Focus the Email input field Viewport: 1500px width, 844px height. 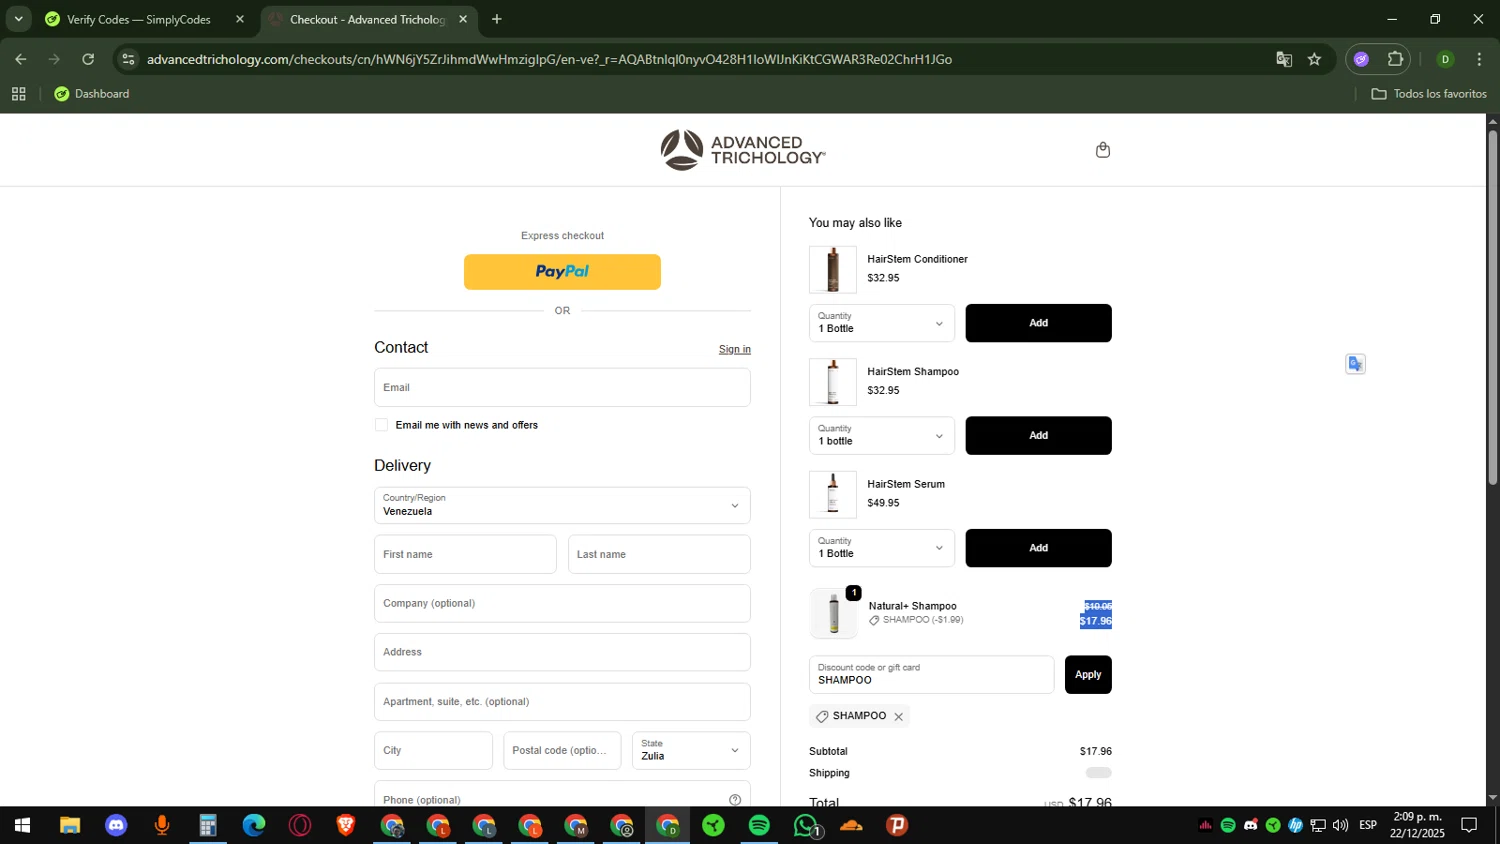[562, 387]
